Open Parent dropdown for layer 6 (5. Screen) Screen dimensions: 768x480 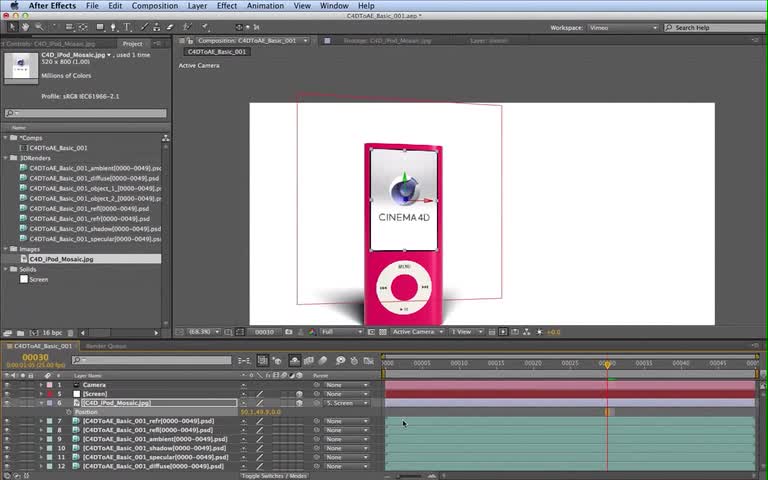coord(347,403)
